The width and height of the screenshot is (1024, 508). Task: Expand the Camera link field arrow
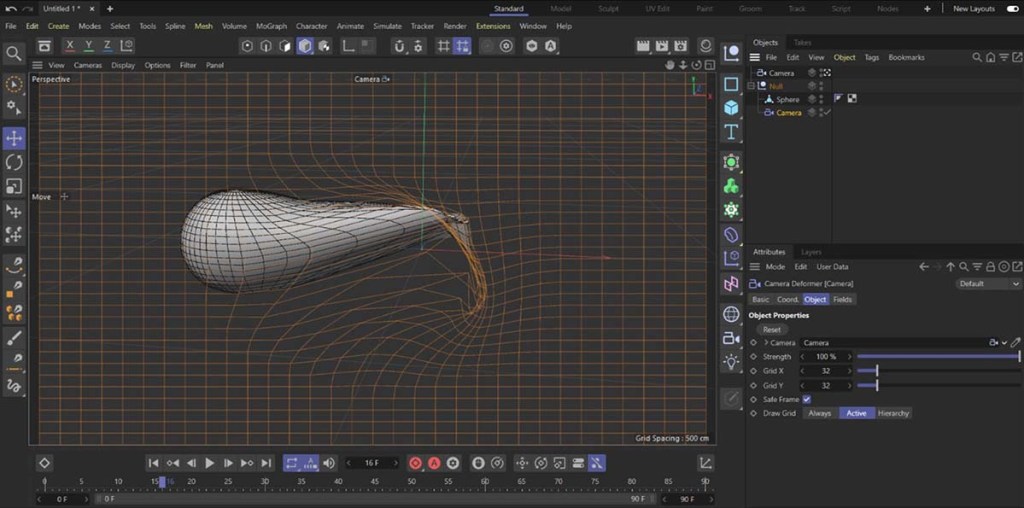point(766,343)
